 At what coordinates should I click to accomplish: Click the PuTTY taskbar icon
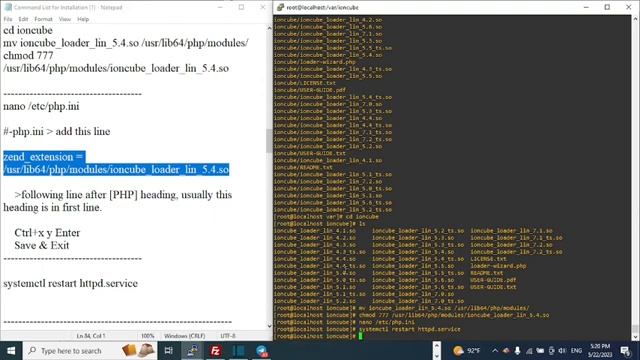tap(192, 351)
